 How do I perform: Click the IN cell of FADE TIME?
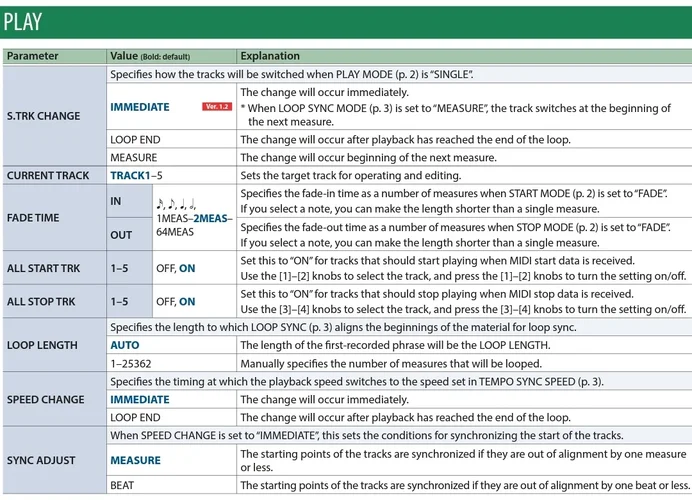click(129, 201)
